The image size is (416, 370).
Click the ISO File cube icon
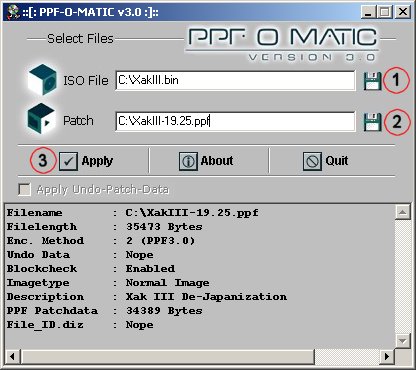43,79
